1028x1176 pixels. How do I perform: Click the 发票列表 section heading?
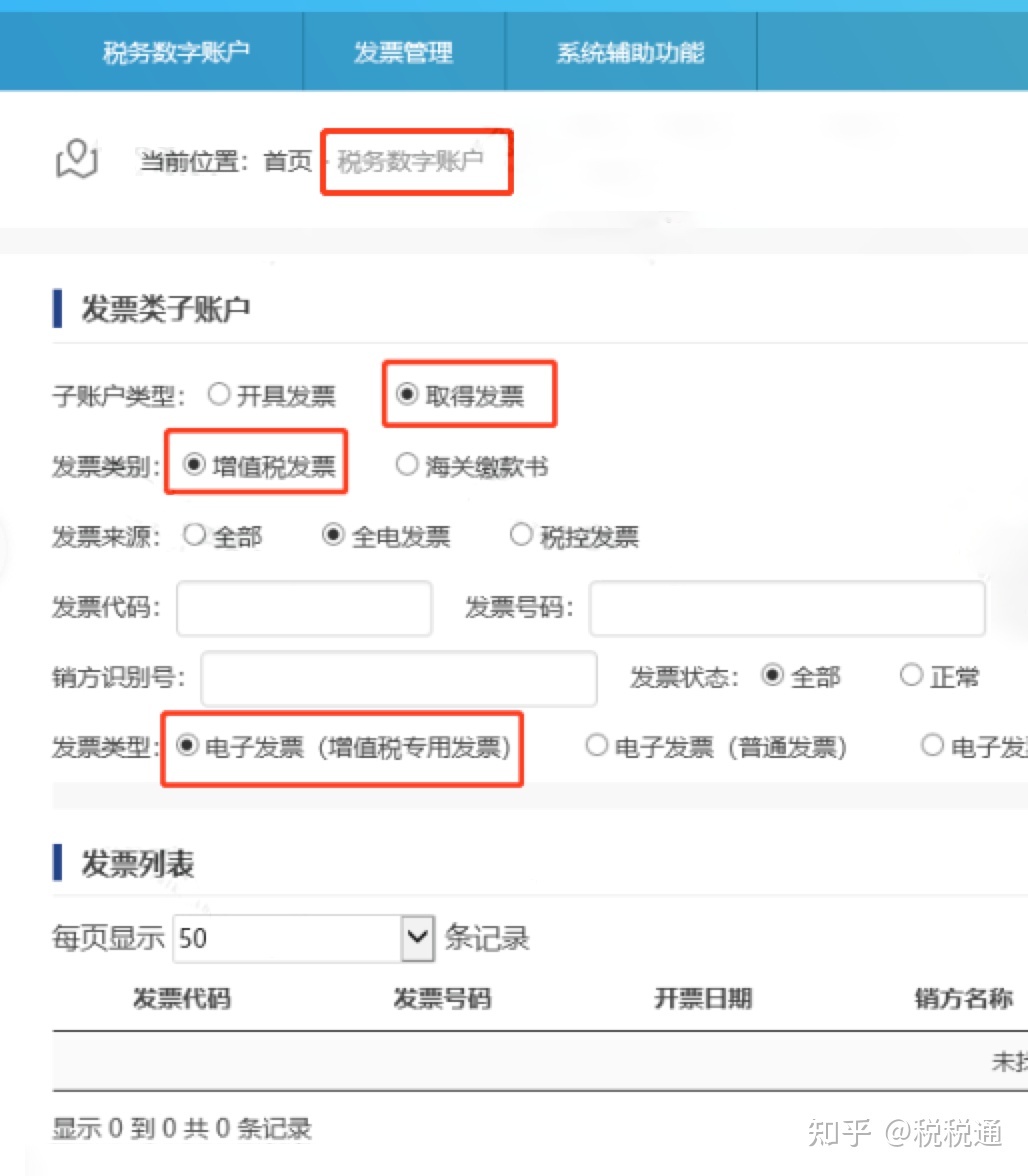pyautogui.click(x=138, y=864)
